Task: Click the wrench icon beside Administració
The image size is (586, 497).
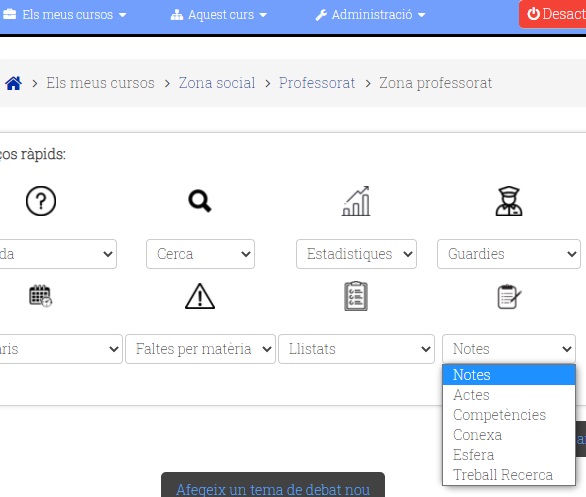Action: pos(321,15)
